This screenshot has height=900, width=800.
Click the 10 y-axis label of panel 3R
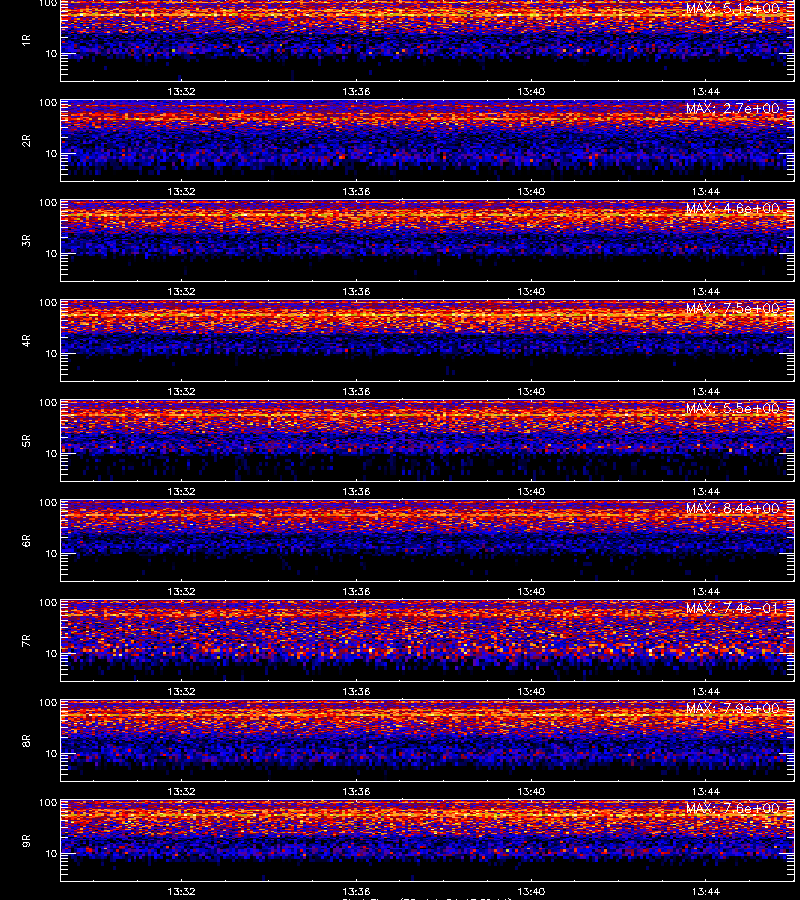[51, 253]
